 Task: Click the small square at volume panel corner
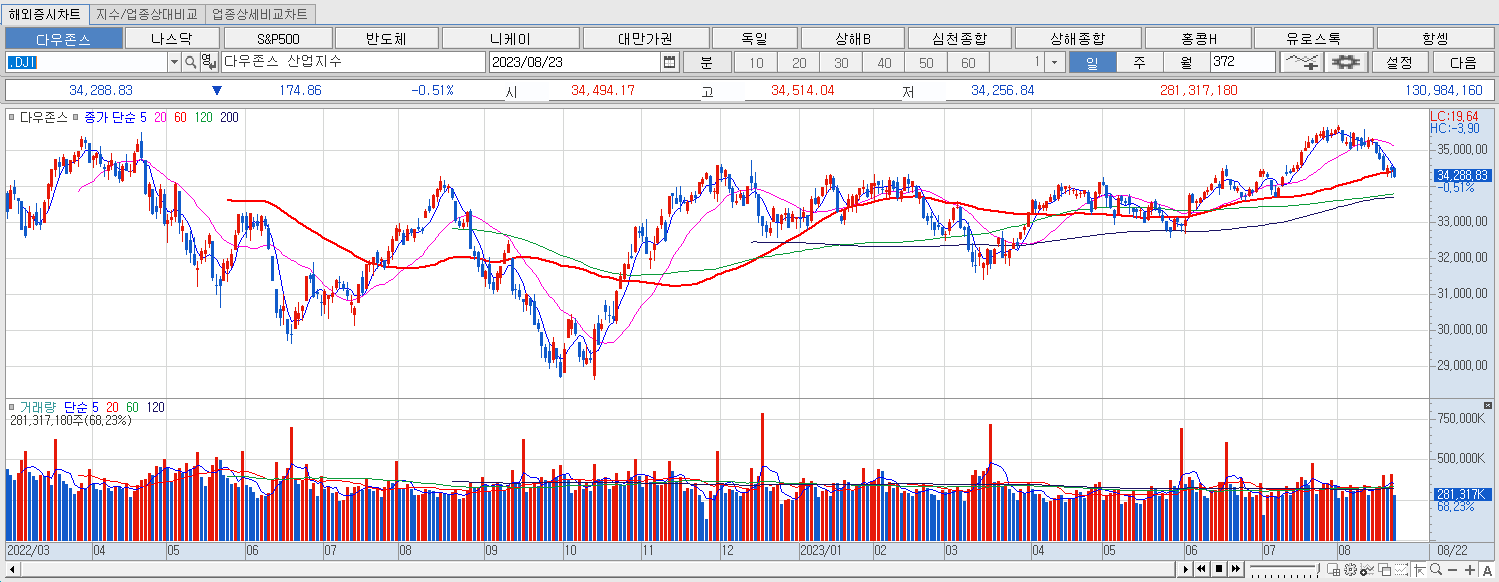pos(1488,406)
